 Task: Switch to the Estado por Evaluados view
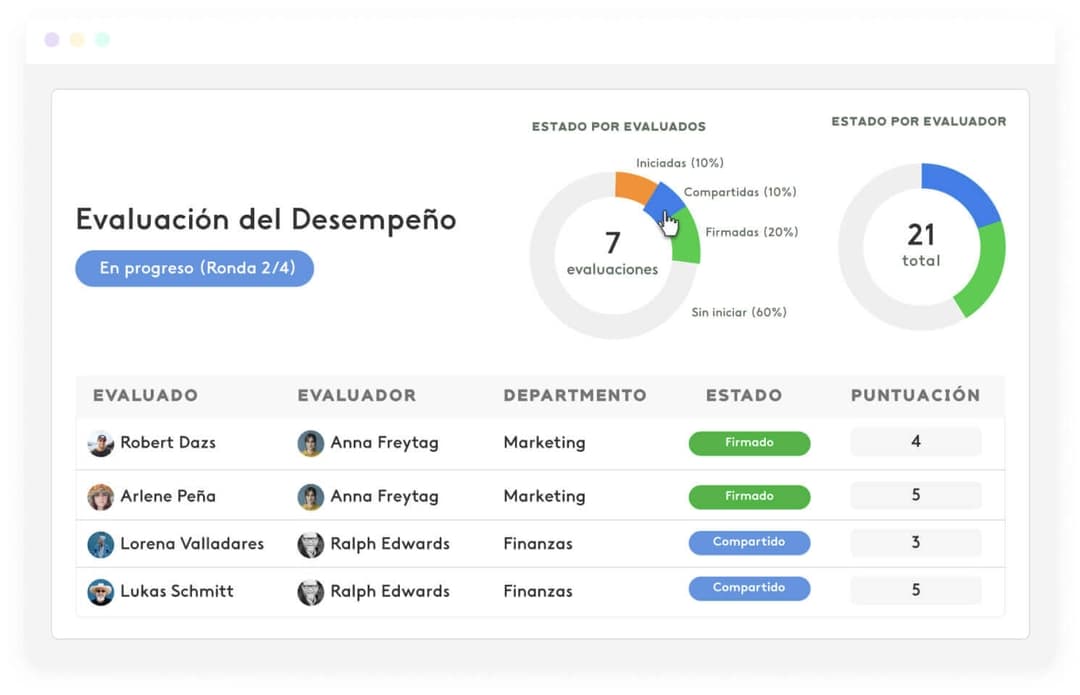point(618,127)
